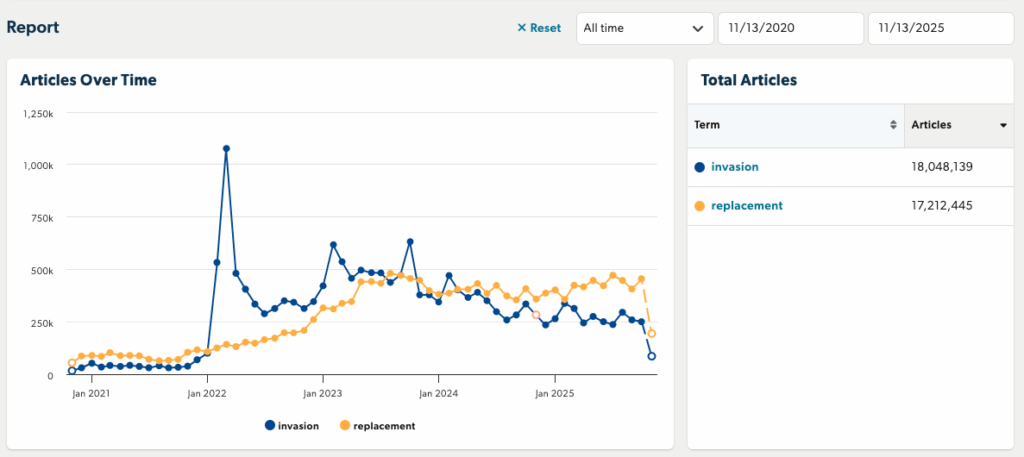
Task: Open the All time range dropdown
Action: (644, 28)
